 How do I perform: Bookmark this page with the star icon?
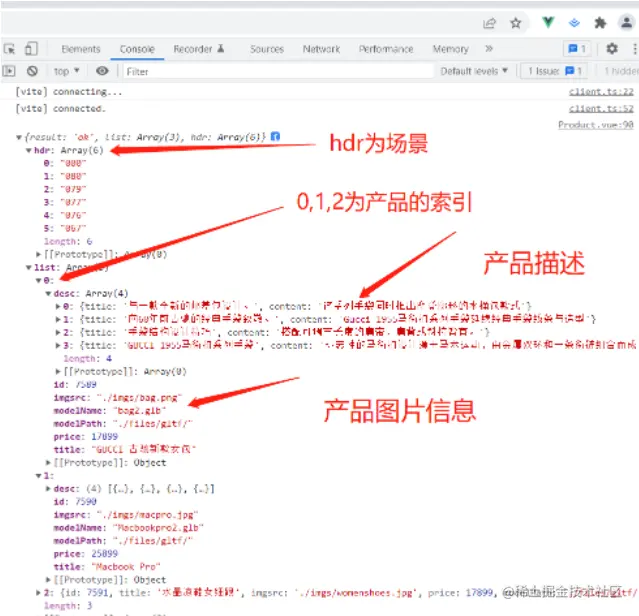tap(516, 23)
